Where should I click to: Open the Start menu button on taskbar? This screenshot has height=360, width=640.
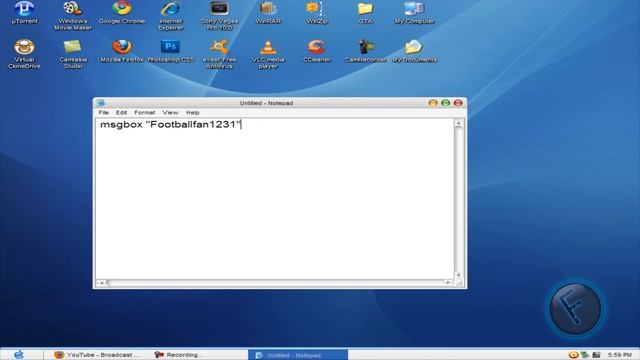[x=19, y=355]
